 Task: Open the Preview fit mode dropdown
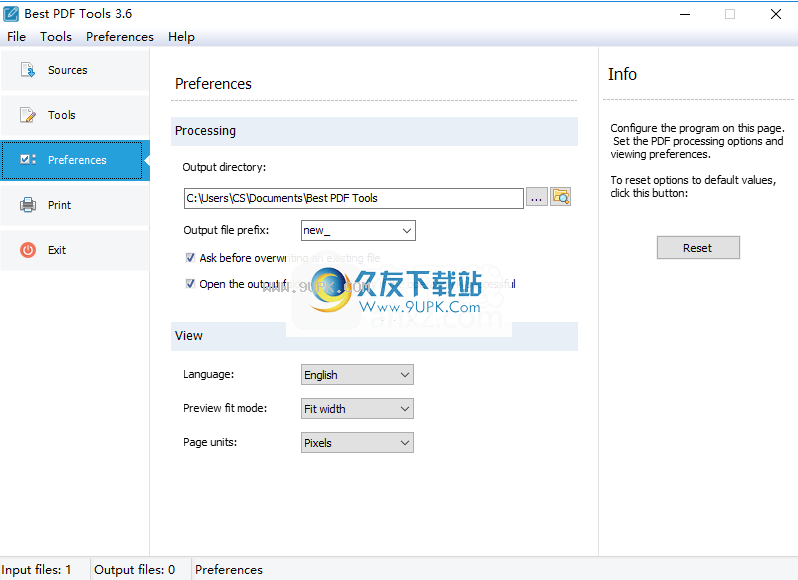point(357,409)
